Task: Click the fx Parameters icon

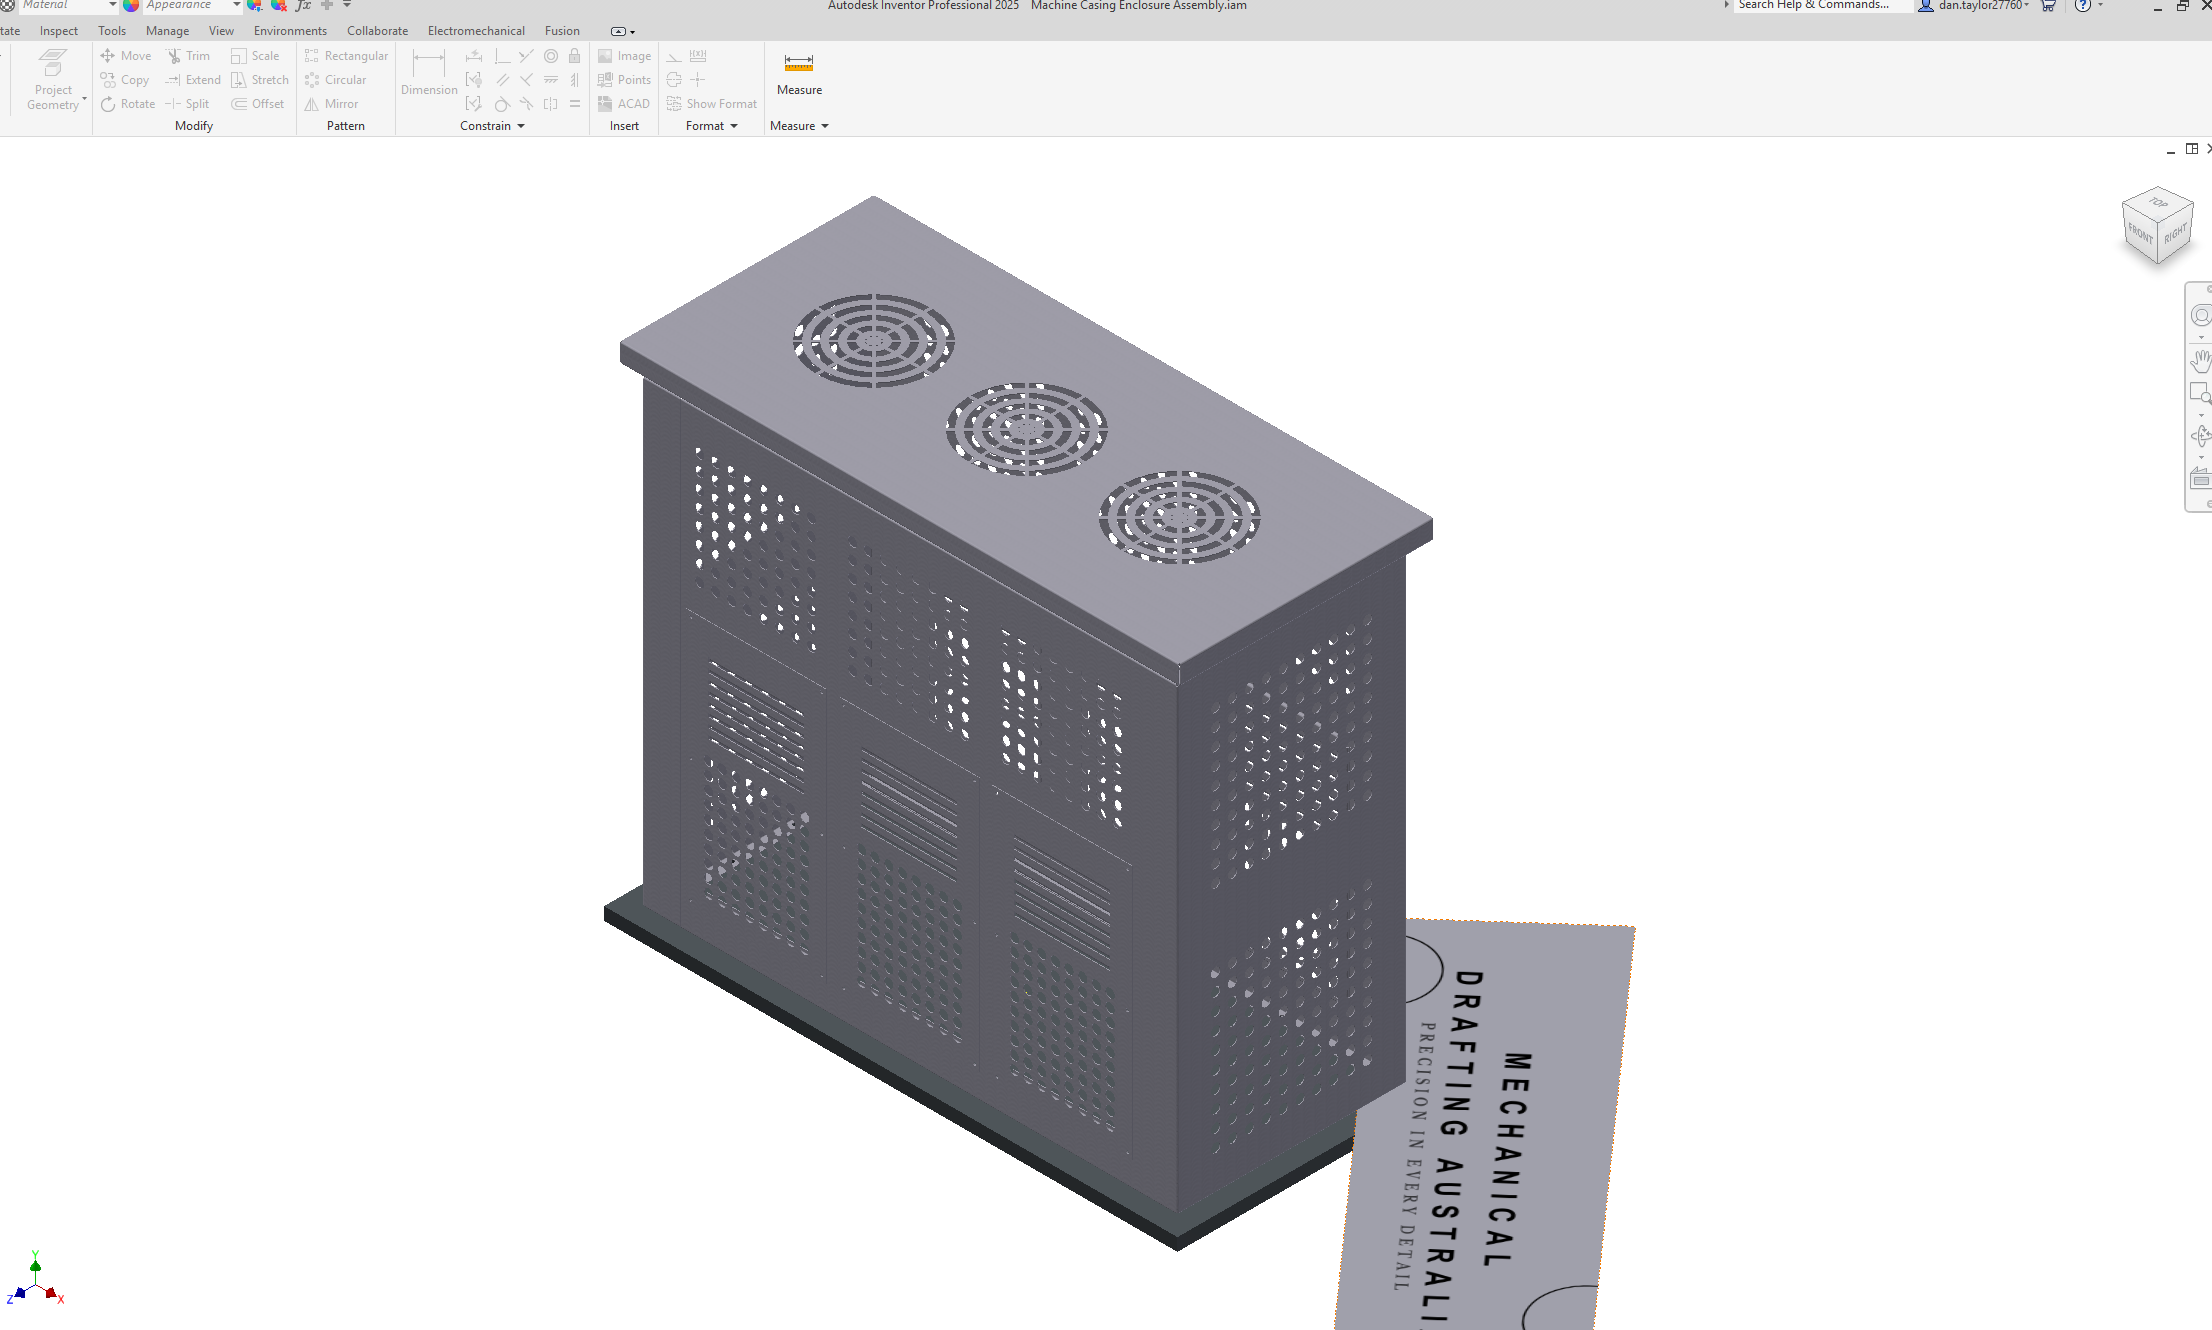Action: [303, 6]
